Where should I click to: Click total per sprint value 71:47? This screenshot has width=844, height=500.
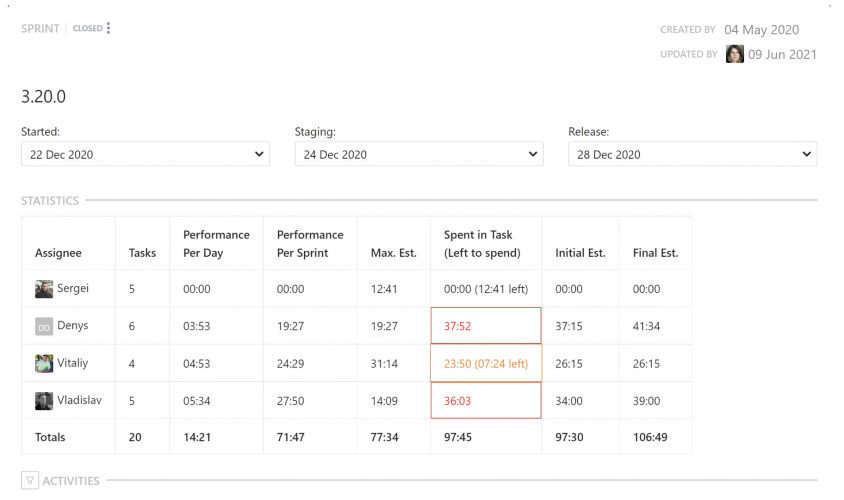pyautogui.click(x=291, y=437)
